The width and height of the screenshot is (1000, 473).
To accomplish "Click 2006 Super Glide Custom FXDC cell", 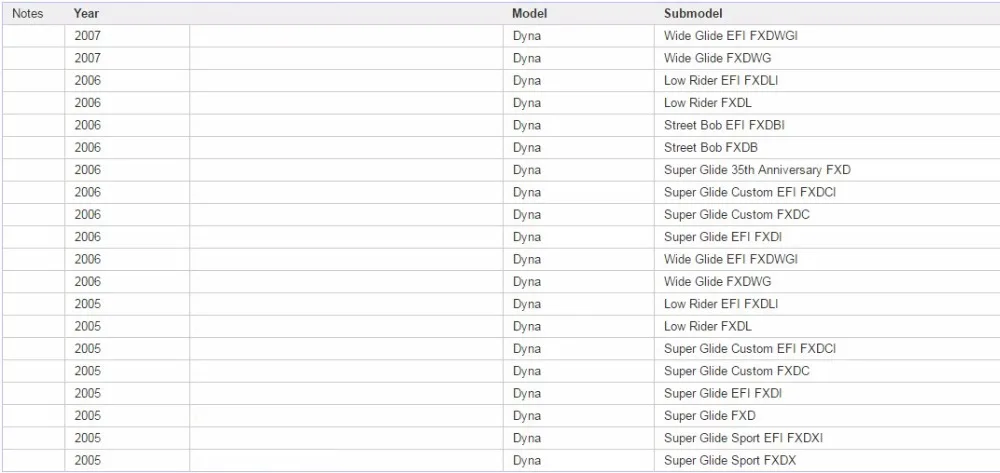I will click(737, 214).
